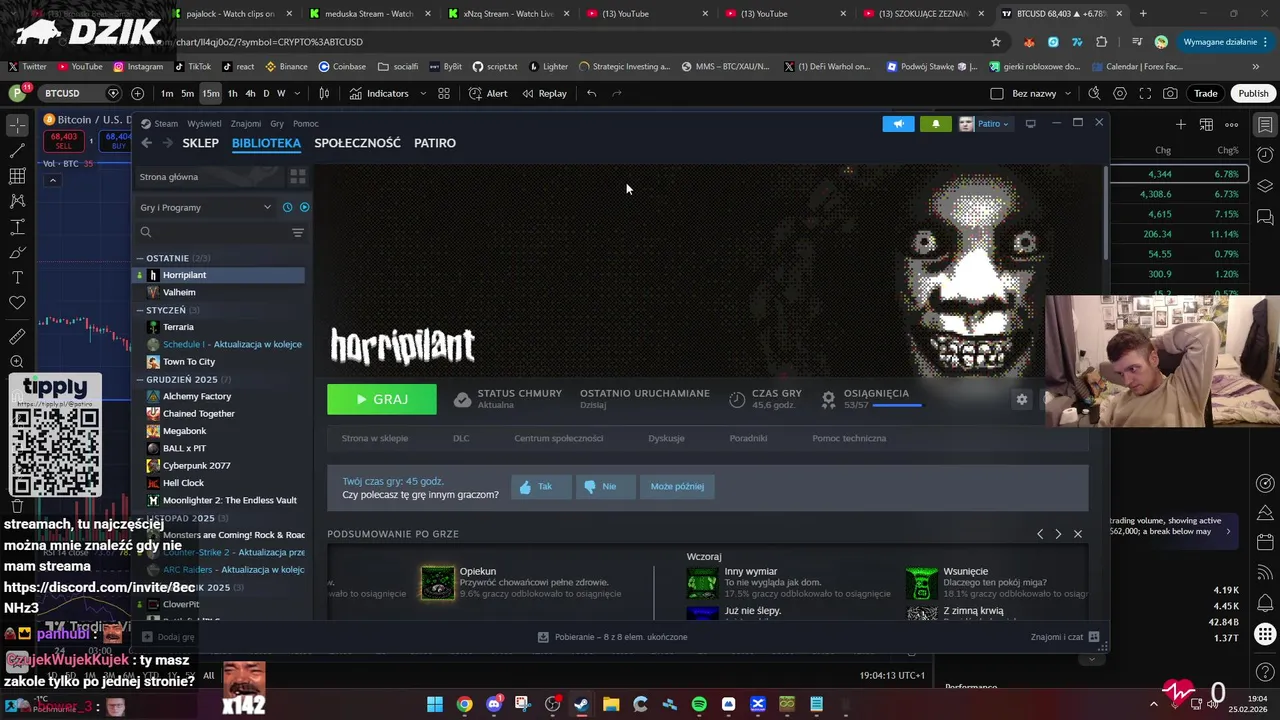
Task: Open TradingView alerts clock panel
Action: (1265, 155)
